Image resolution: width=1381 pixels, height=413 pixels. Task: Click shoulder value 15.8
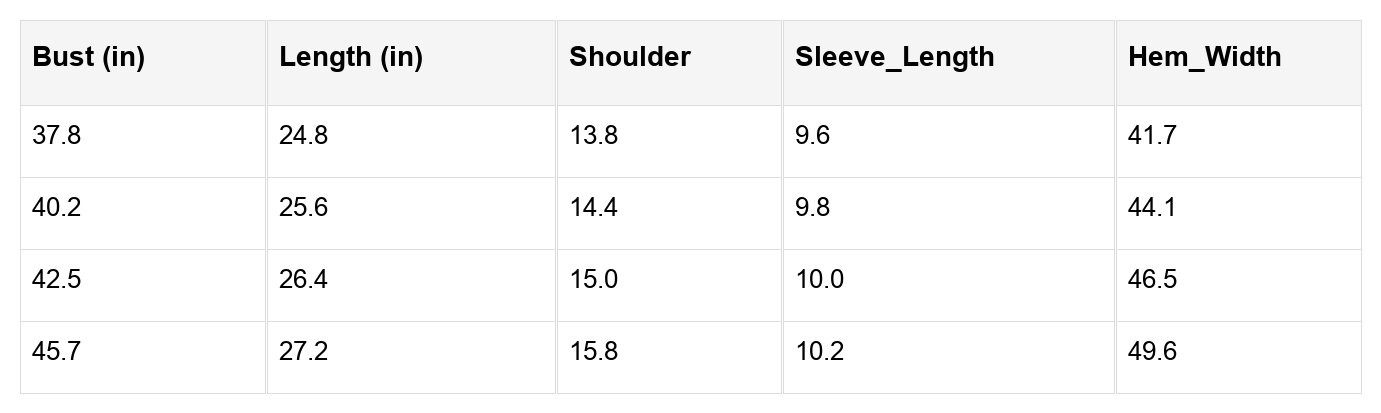594,352
